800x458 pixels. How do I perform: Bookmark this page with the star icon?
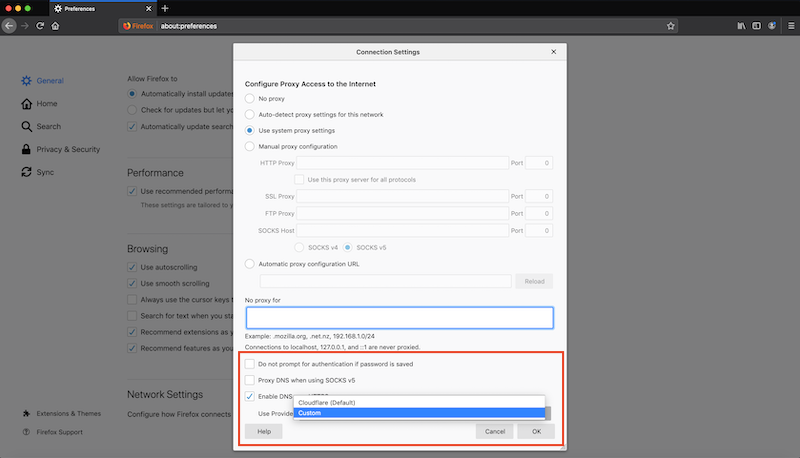coord(670,25)
